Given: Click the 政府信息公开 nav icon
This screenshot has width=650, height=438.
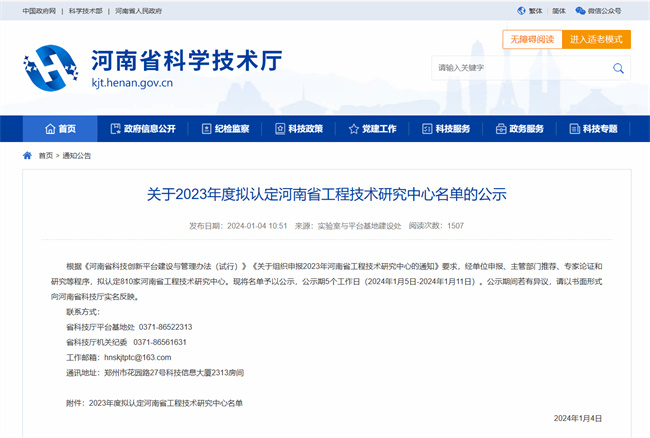Looking at the screenshot, I should tap(116, 129).
